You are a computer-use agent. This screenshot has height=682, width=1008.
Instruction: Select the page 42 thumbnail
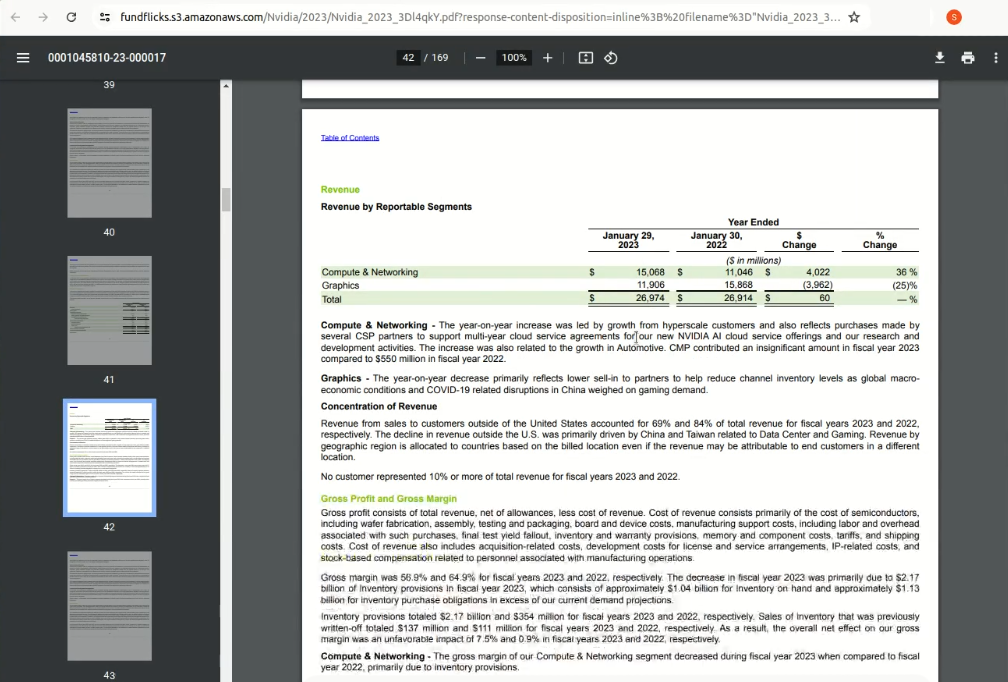click(x=109, y=458)
